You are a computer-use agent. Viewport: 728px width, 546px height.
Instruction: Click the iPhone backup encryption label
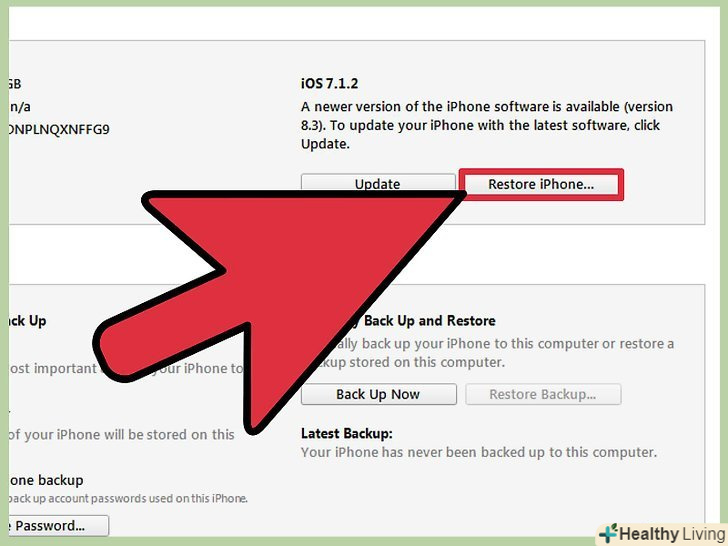point(46,480)
